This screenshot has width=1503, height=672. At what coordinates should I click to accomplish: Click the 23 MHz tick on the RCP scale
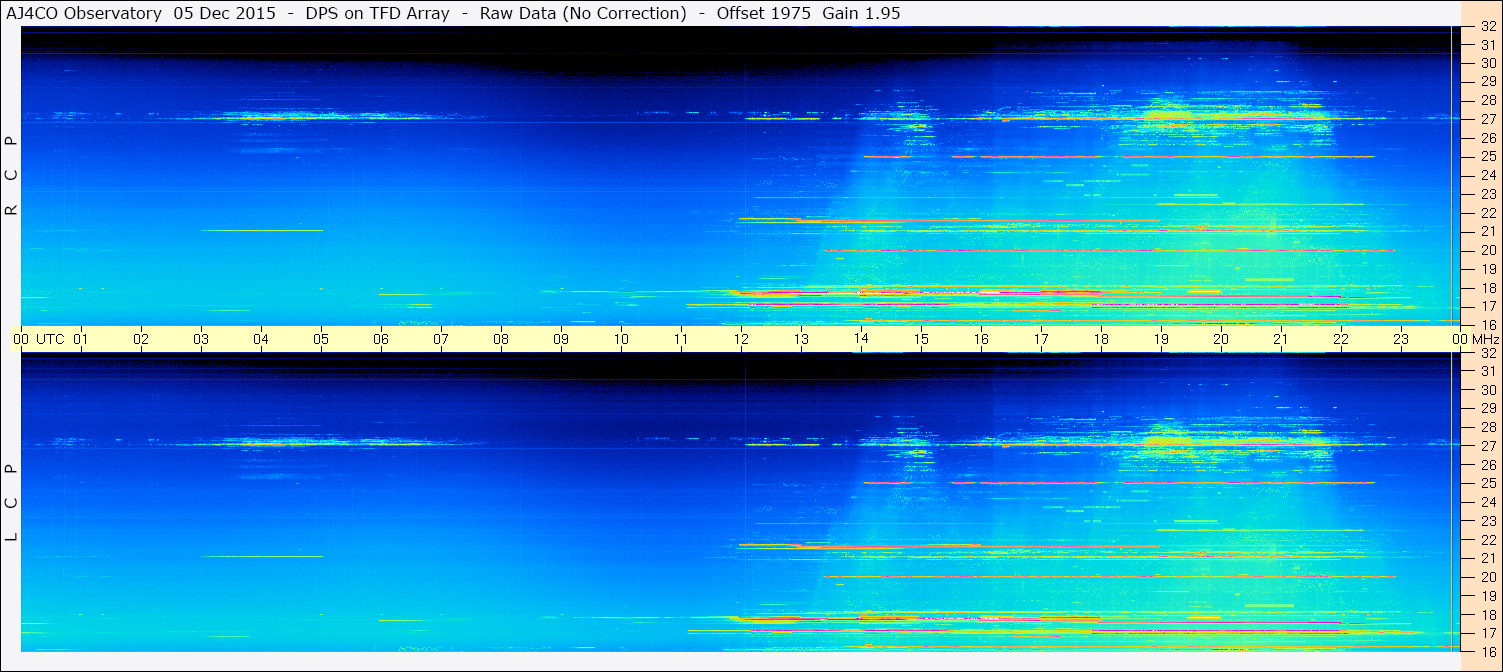(1487, 194)
